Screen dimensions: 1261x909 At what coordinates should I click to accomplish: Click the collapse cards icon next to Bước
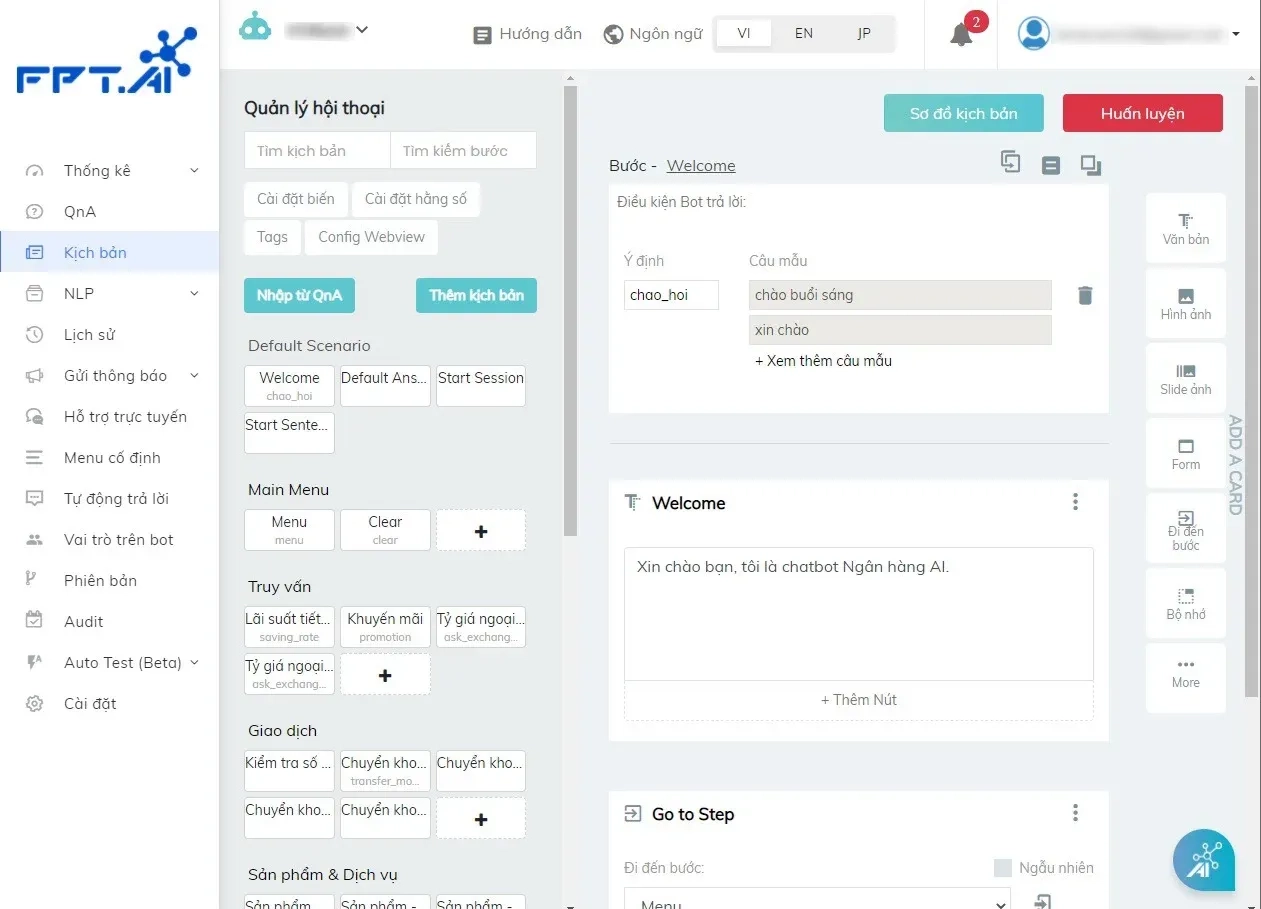pyautogui.click(x=1051, y=166)
